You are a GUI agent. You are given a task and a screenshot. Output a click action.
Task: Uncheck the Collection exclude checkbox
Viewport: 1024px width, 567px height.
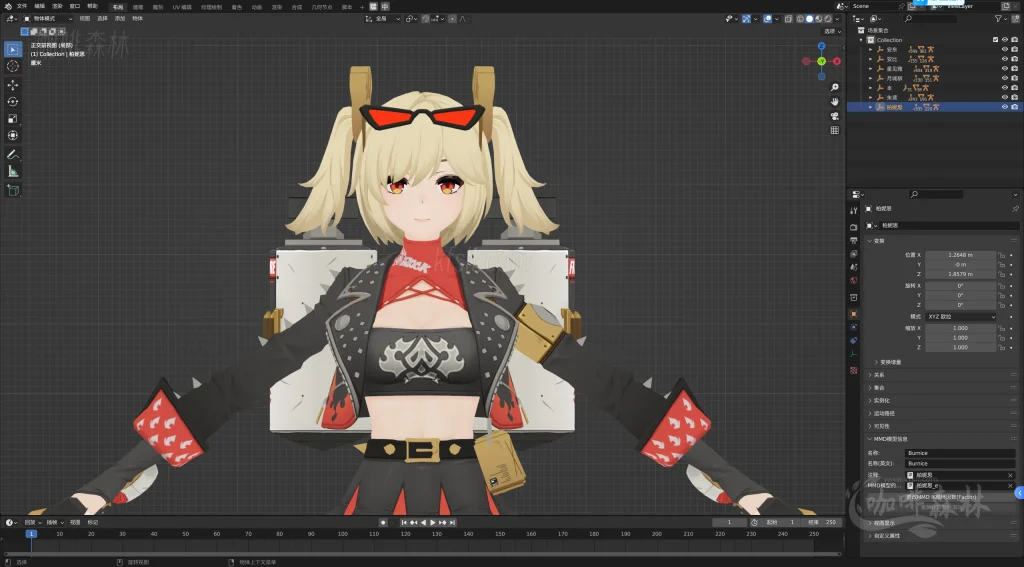(x=995, y=40)
